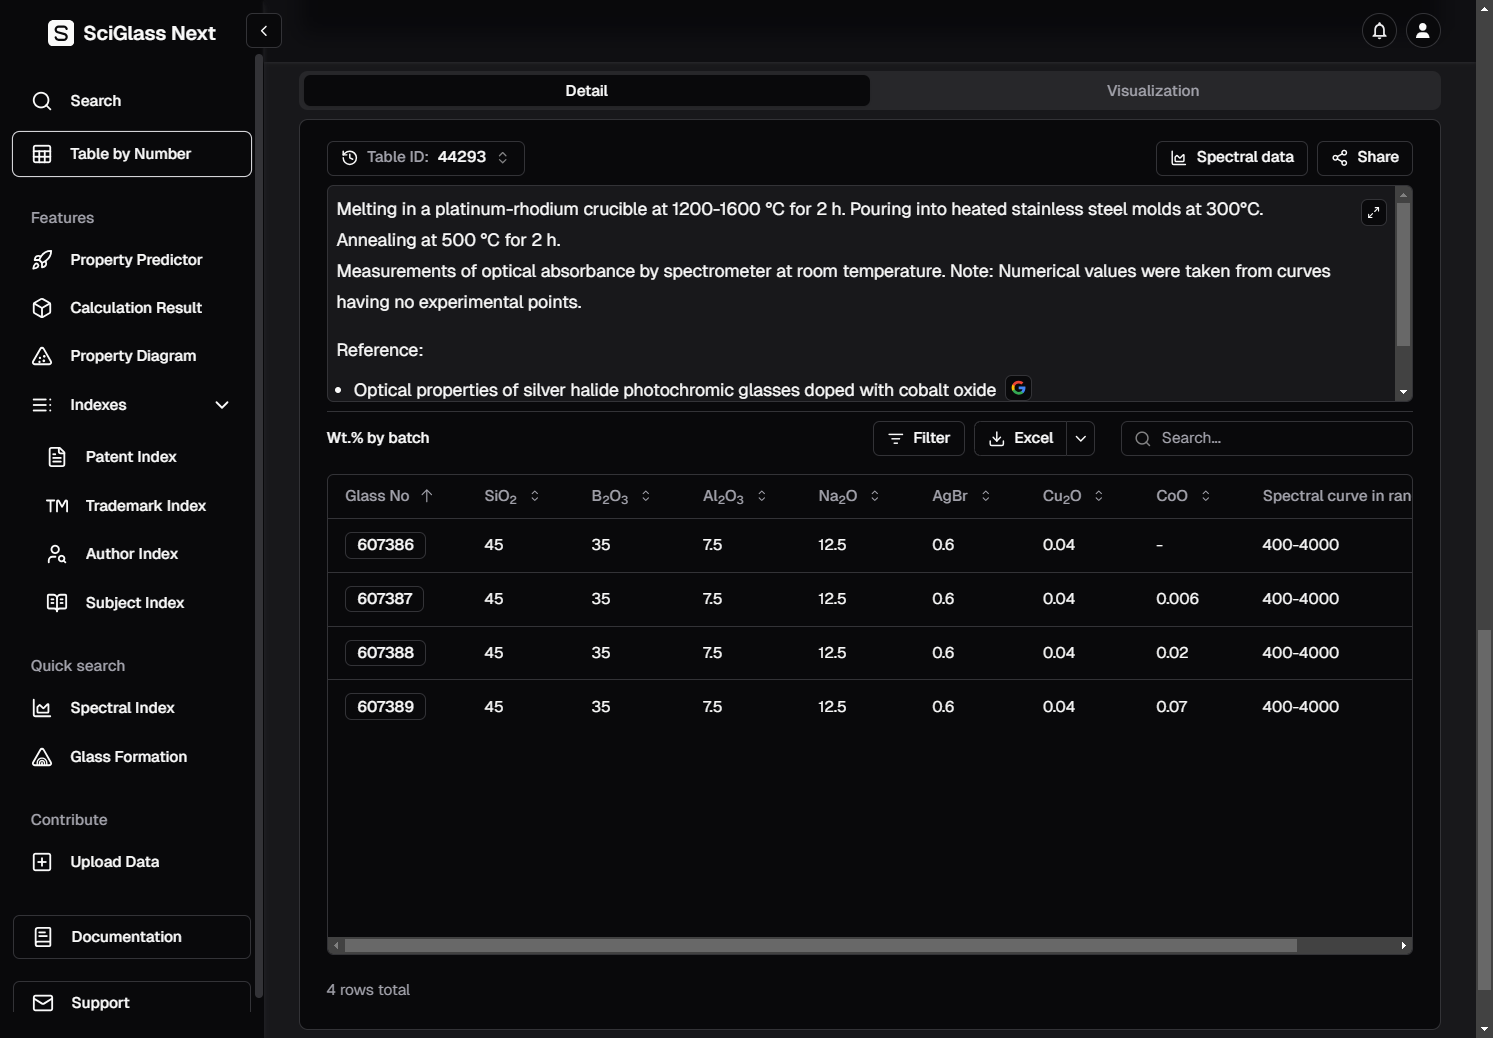Collapse the Indexes section in the sidebar

221,405
